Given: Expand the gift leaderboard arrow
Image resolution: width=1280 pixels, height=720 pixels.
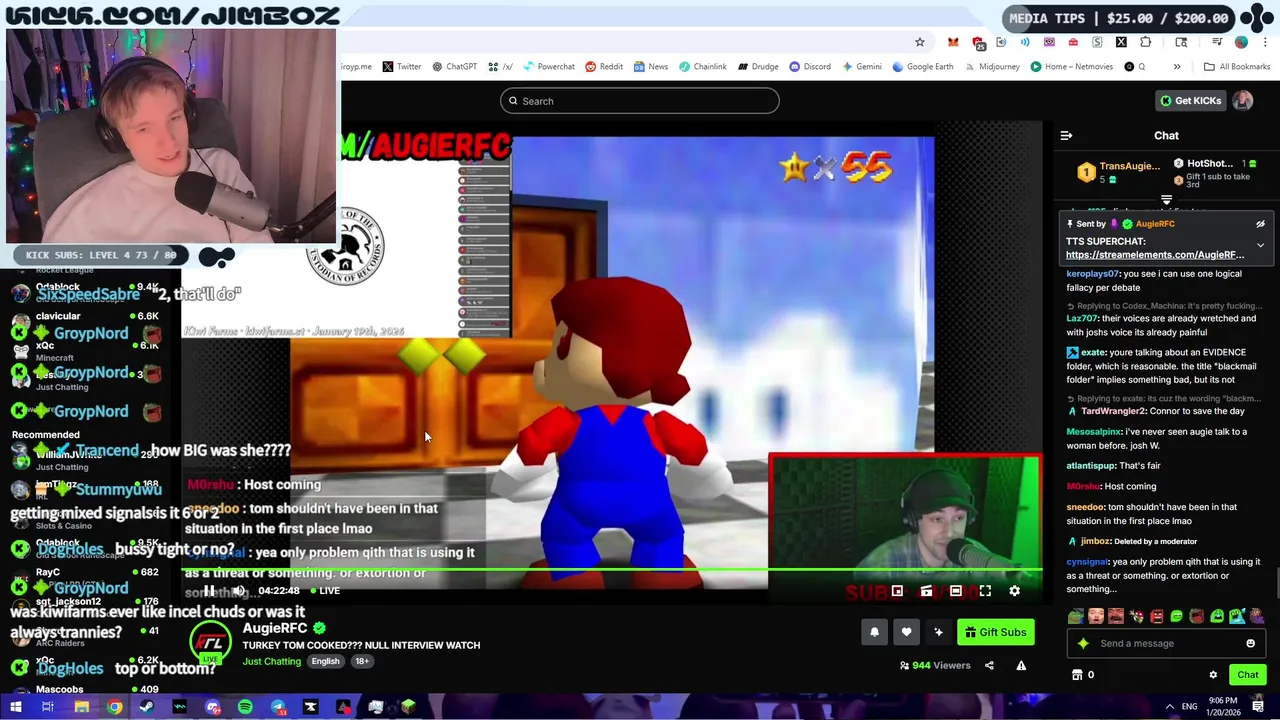Looking at the screenshot, I should pos(1166,201).
